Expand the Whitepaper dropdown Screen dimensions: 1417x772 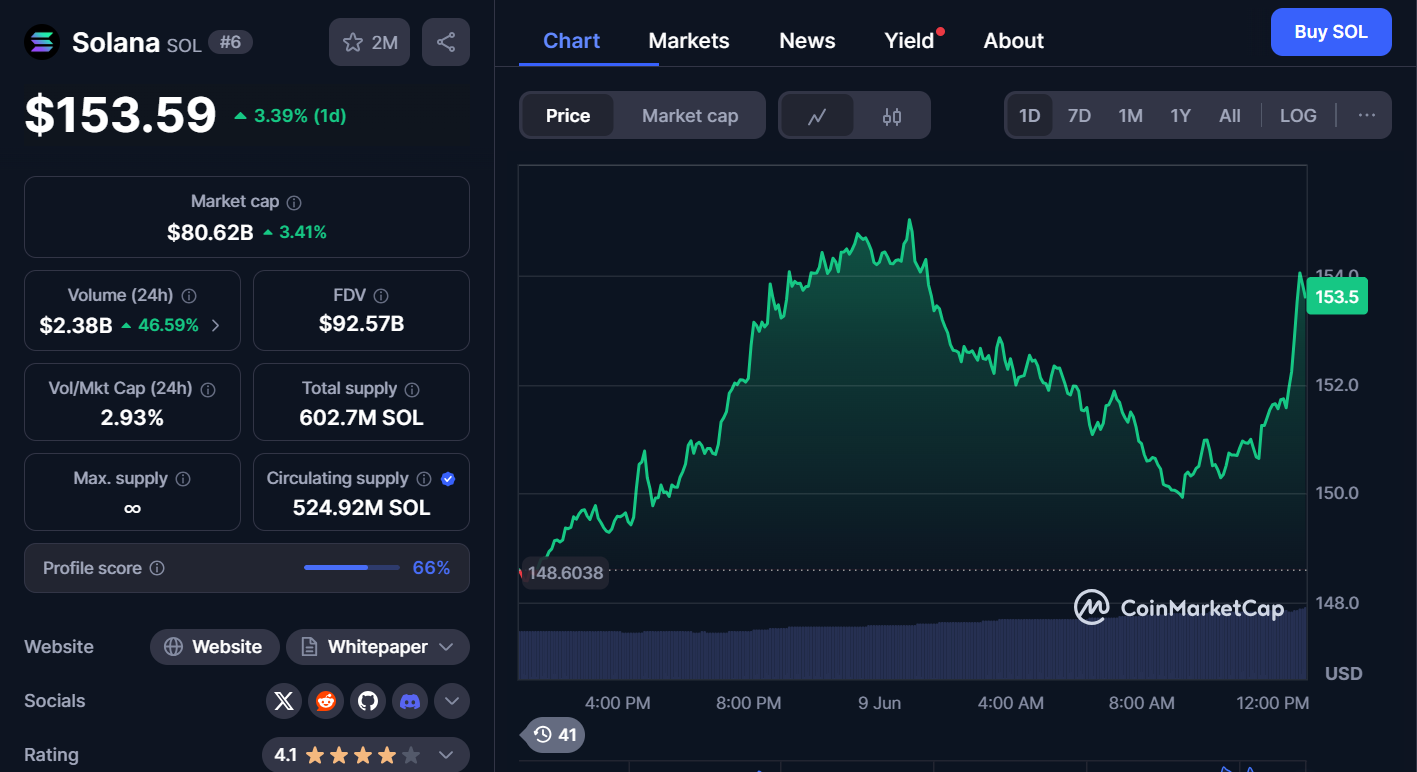click(378, 647)
